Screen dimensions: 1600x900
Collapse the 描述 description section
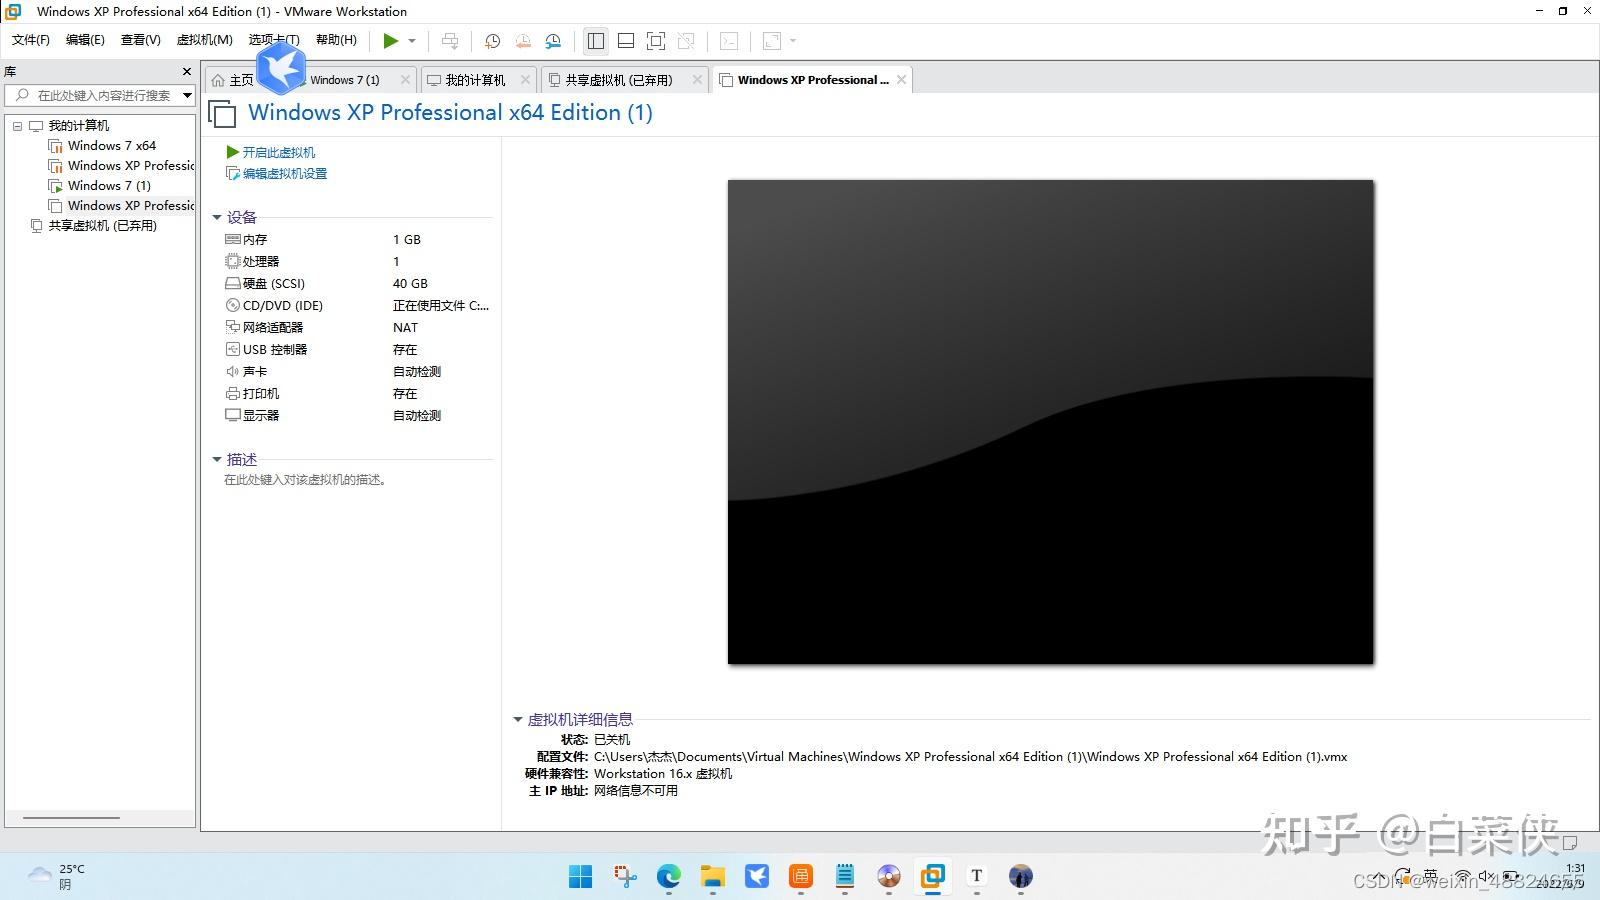pos(218,459)
